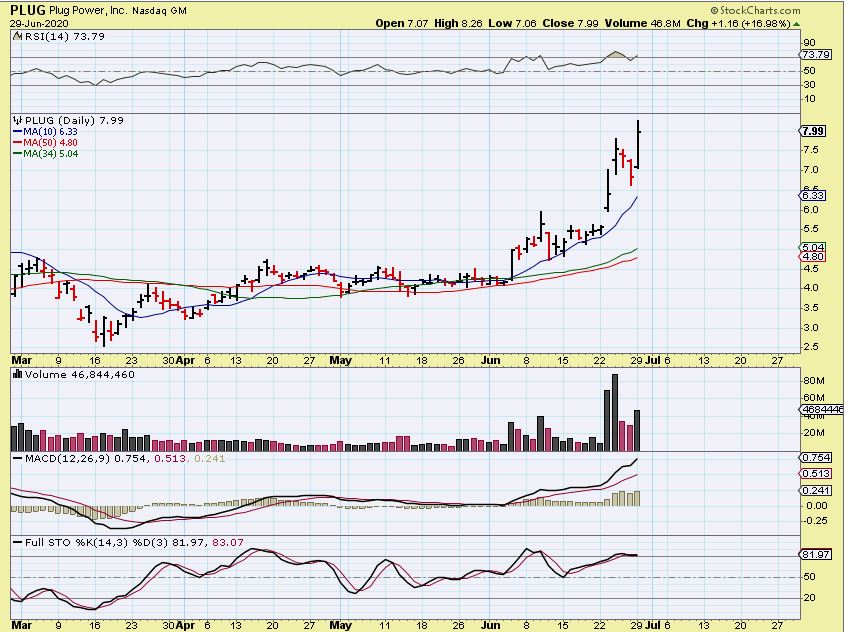
Task: Click the green up-arrow beside the change percent
Action: pos(797,24)
